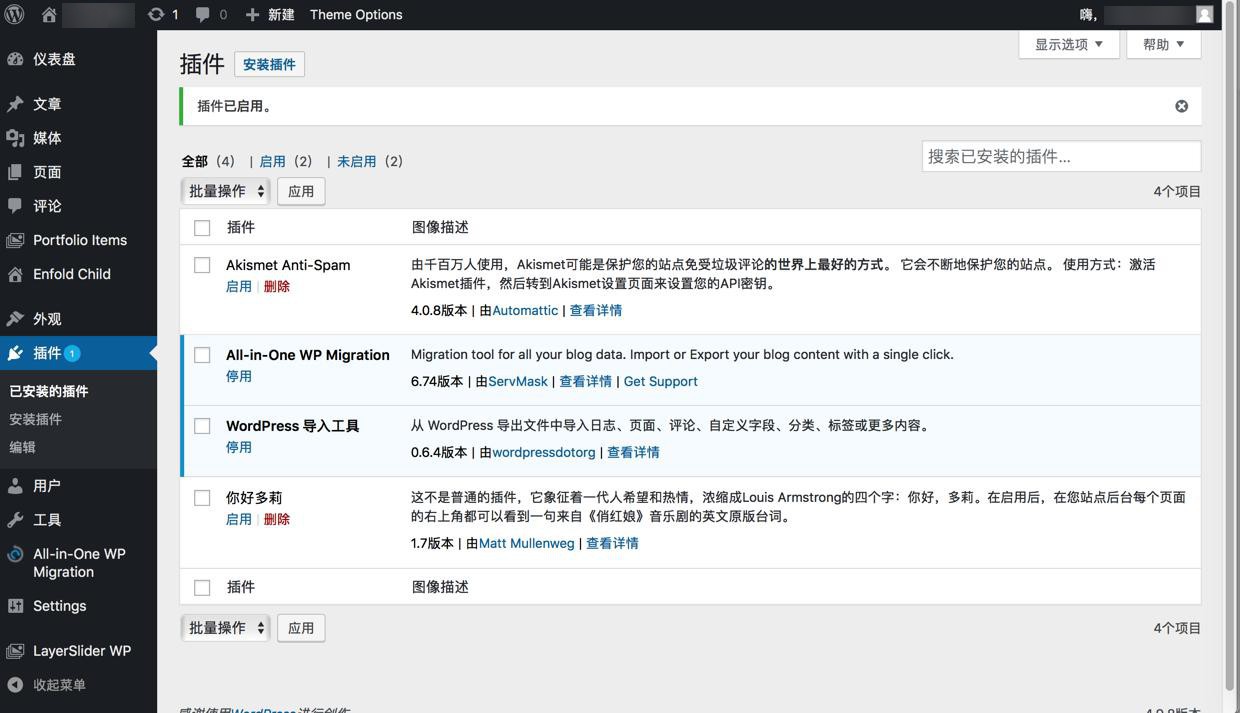Click the 安装插件 button beside the title

[270, 64]
